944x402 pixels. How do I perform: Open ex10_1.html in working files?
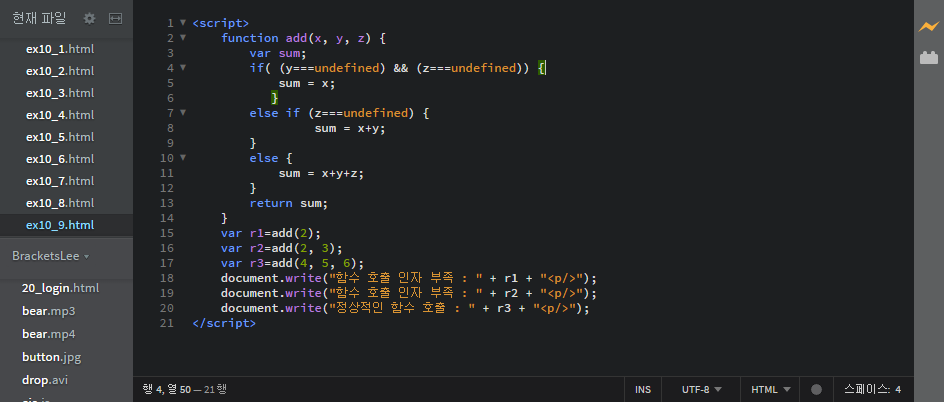pos(60,49)
